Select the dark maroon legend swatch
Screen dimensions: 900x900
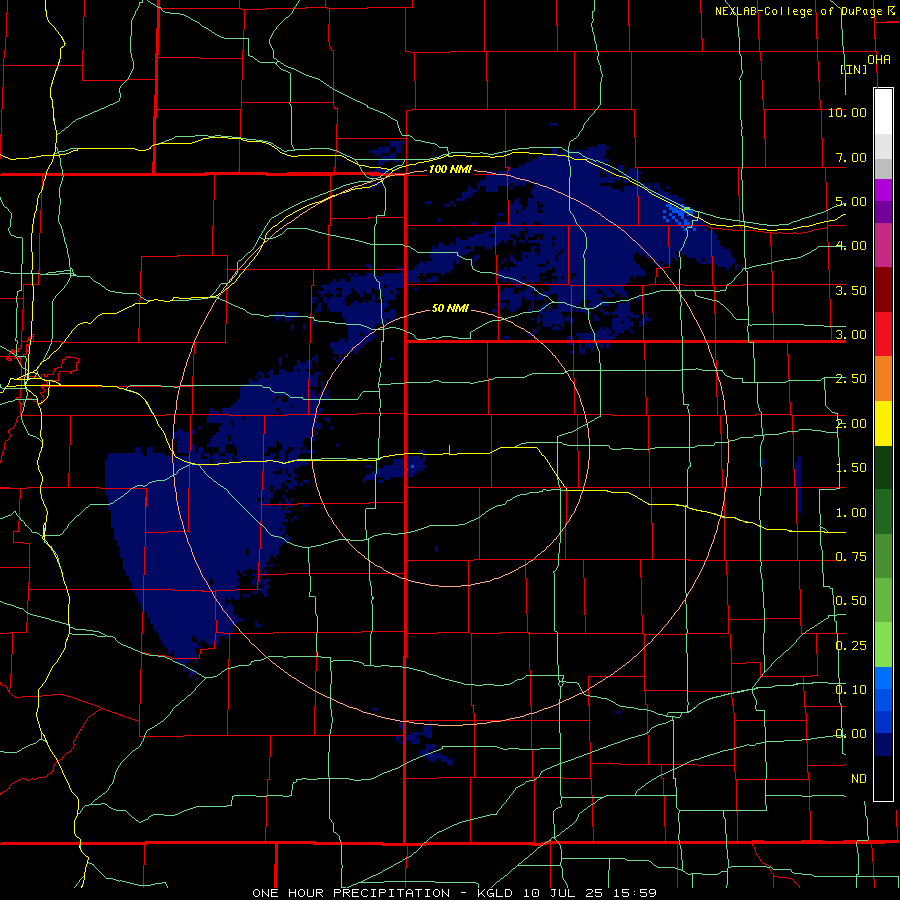(883, 290)
